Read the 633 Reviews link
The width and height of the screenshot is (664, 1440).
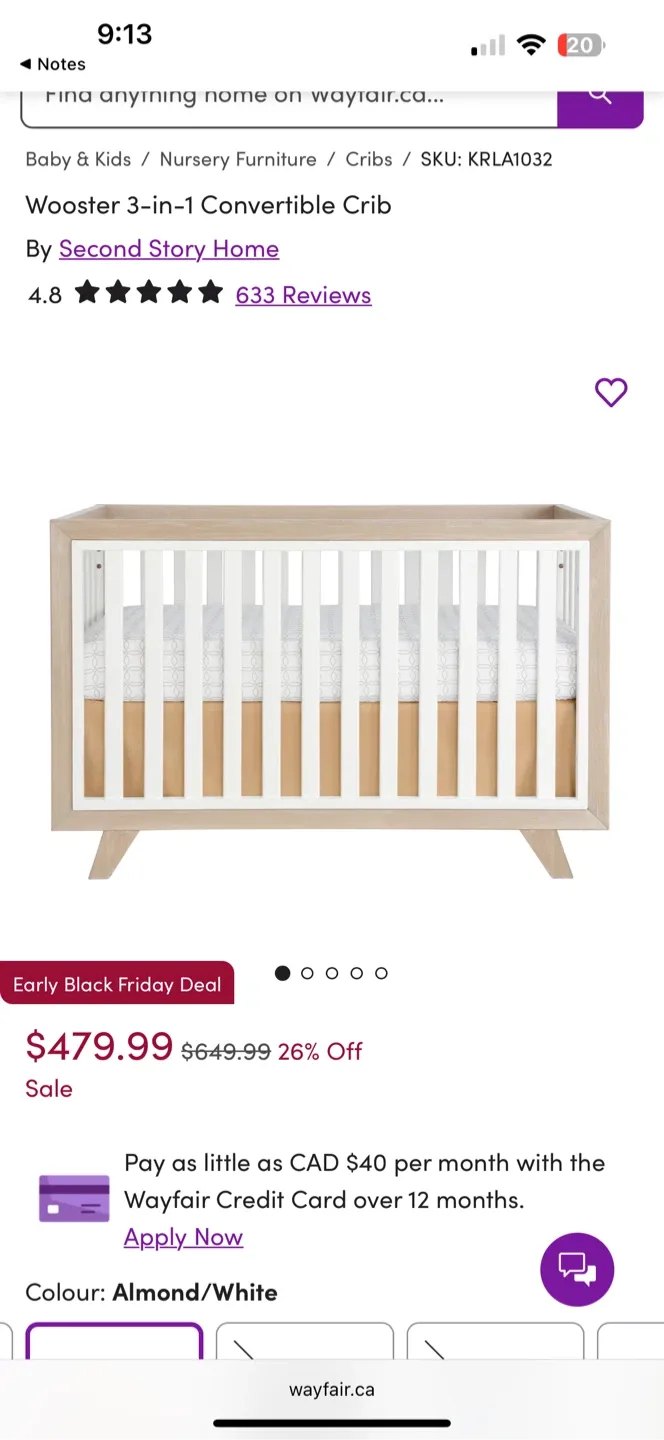pos(303,295)
